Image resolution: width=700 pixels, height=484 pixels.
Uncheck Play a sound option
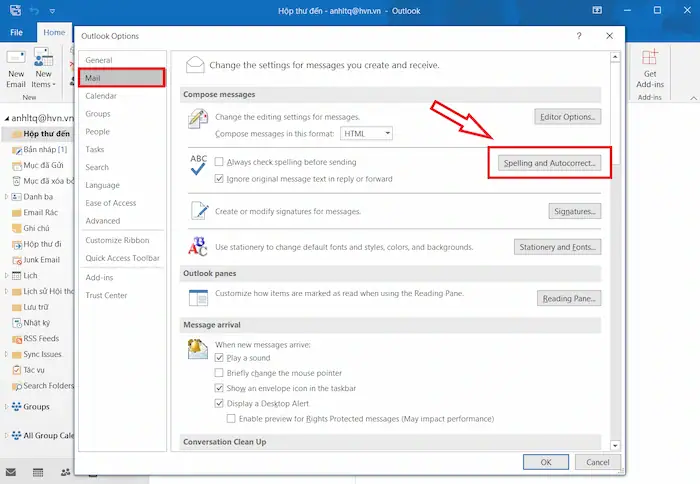tap(219, 358)
